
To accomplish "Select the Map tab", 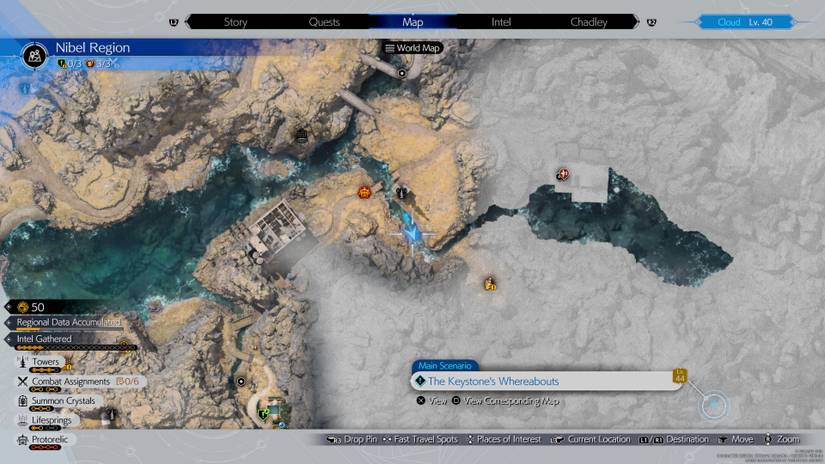I will click(412, 22).
